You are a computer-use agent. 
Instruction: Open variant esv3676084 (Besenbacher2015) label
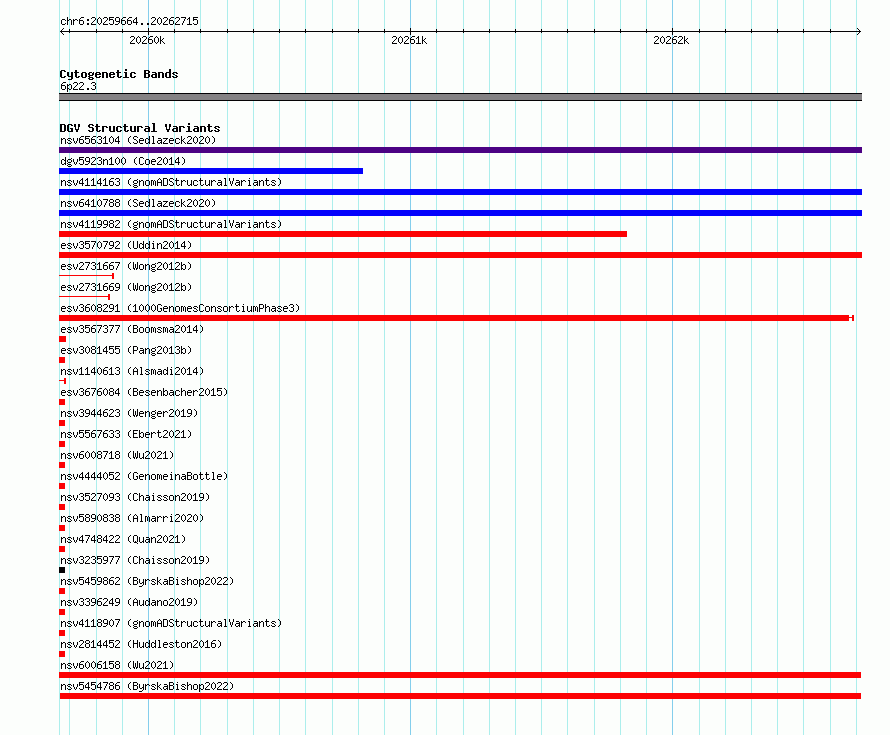pyautogui.click(x=144, y=392)
